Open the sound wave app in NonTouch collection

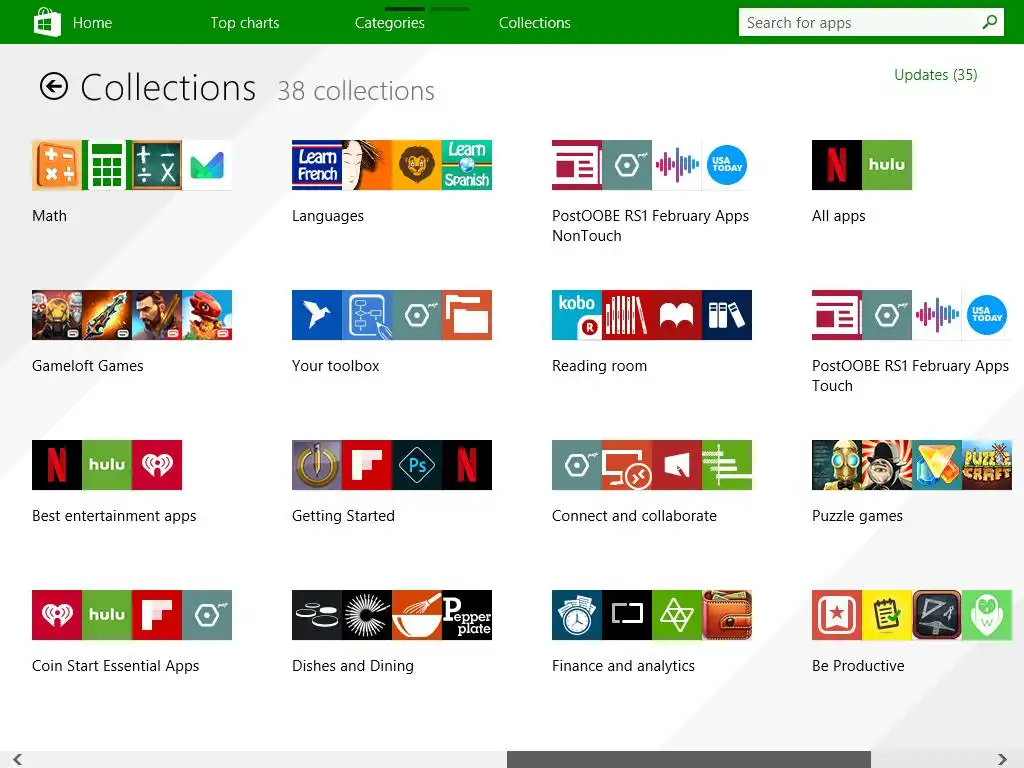pyautogui.click(x=677, y=165)
